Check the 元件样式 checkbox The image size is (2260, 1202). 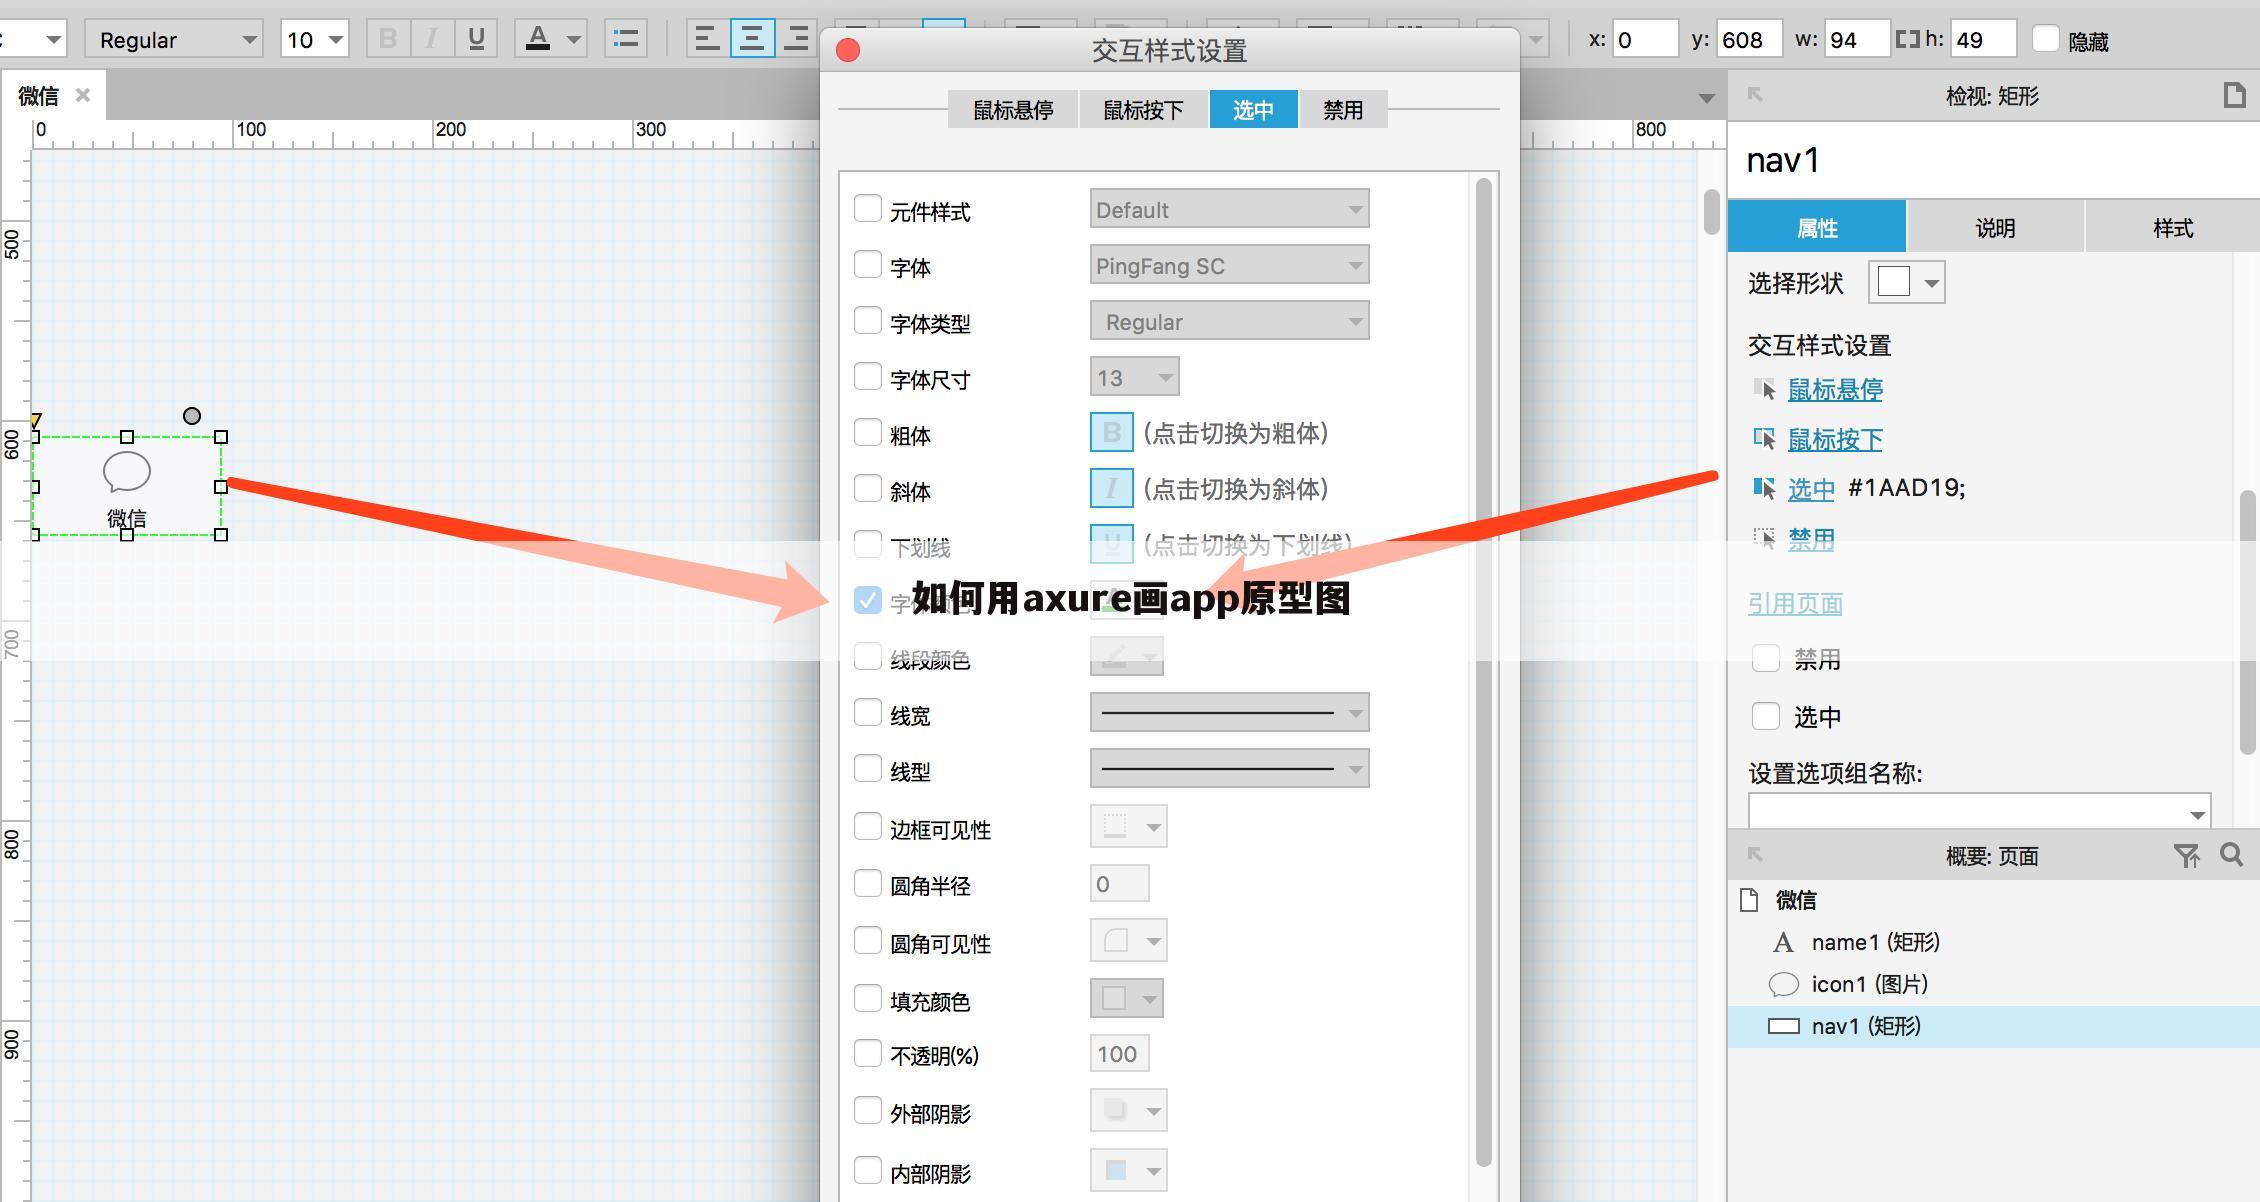868,209
